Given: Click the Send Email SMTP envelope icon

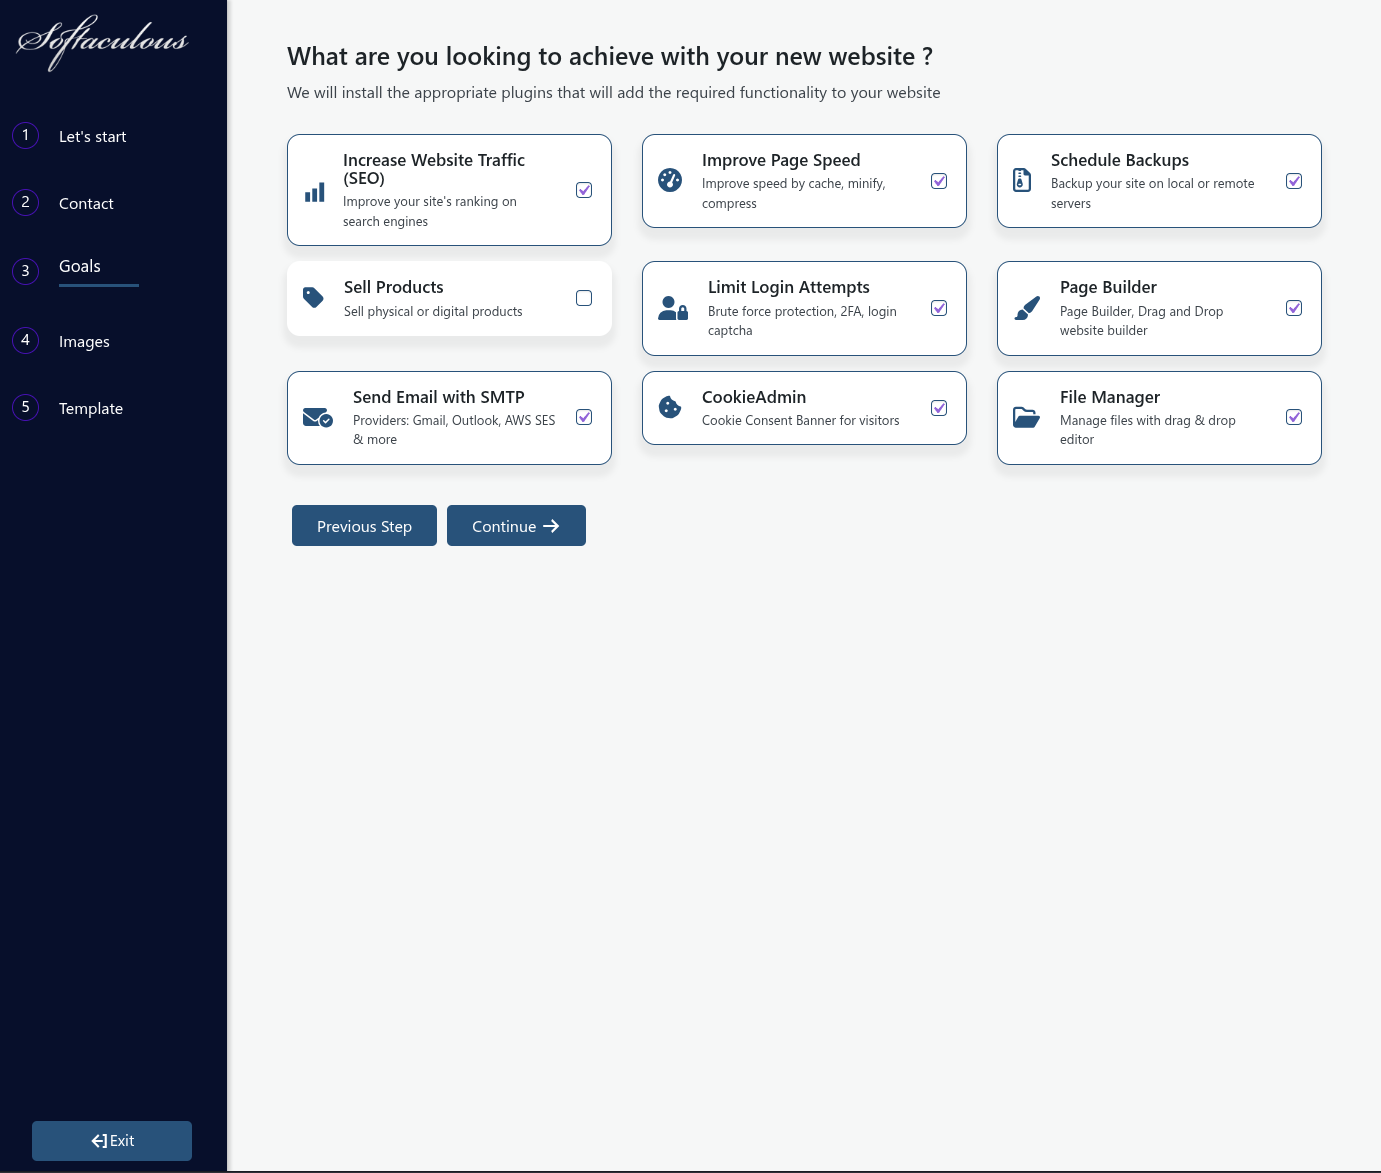Looking at the screenshot, I should pyautogui.click(x=318, y=418).
